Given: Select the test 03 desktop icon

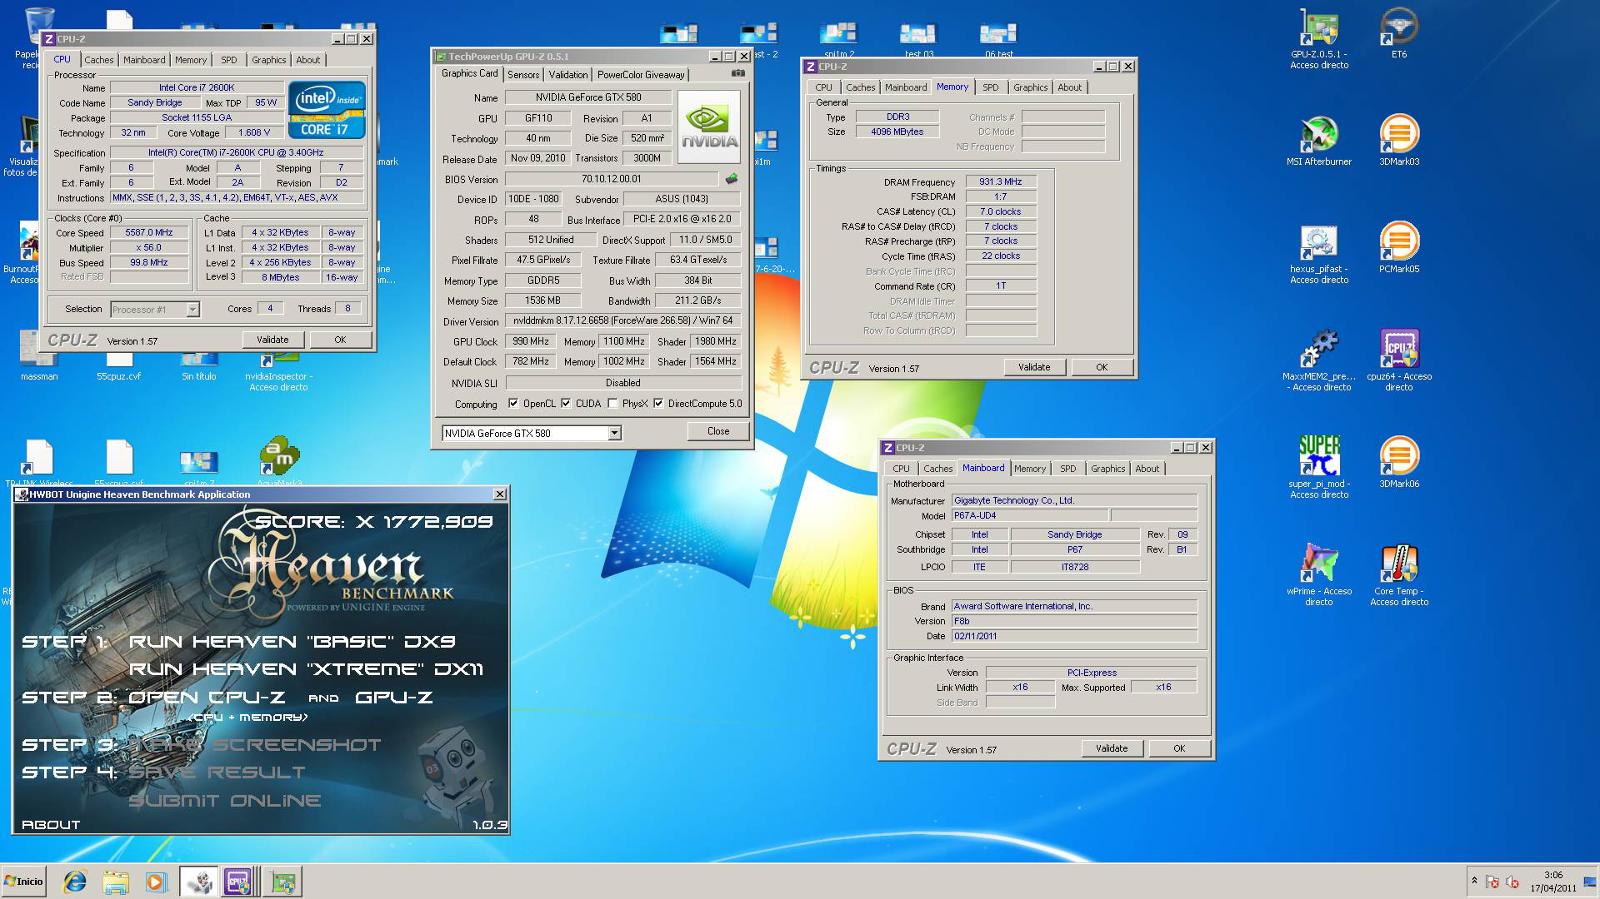Looking at the screenshot, I should pos(918,40).
